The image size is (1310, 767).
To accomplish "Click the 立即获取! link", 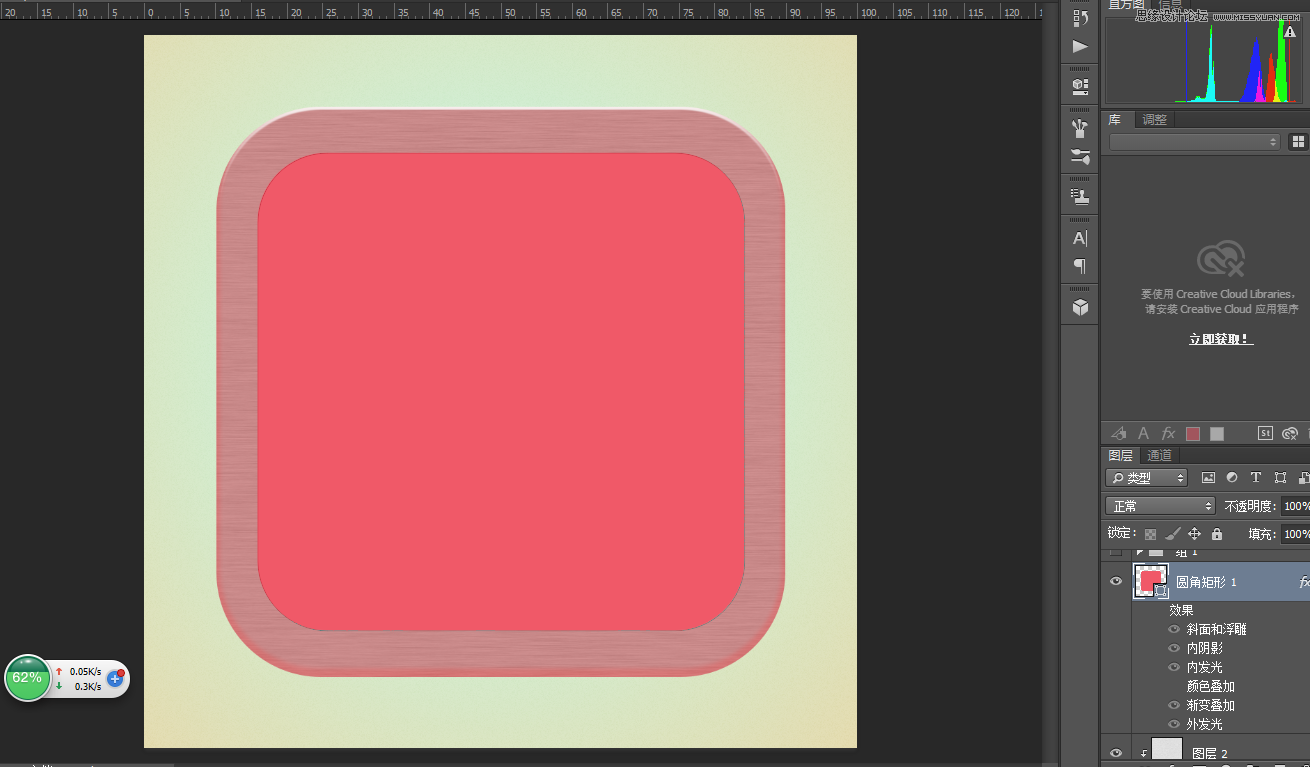I will [1220, 339].
